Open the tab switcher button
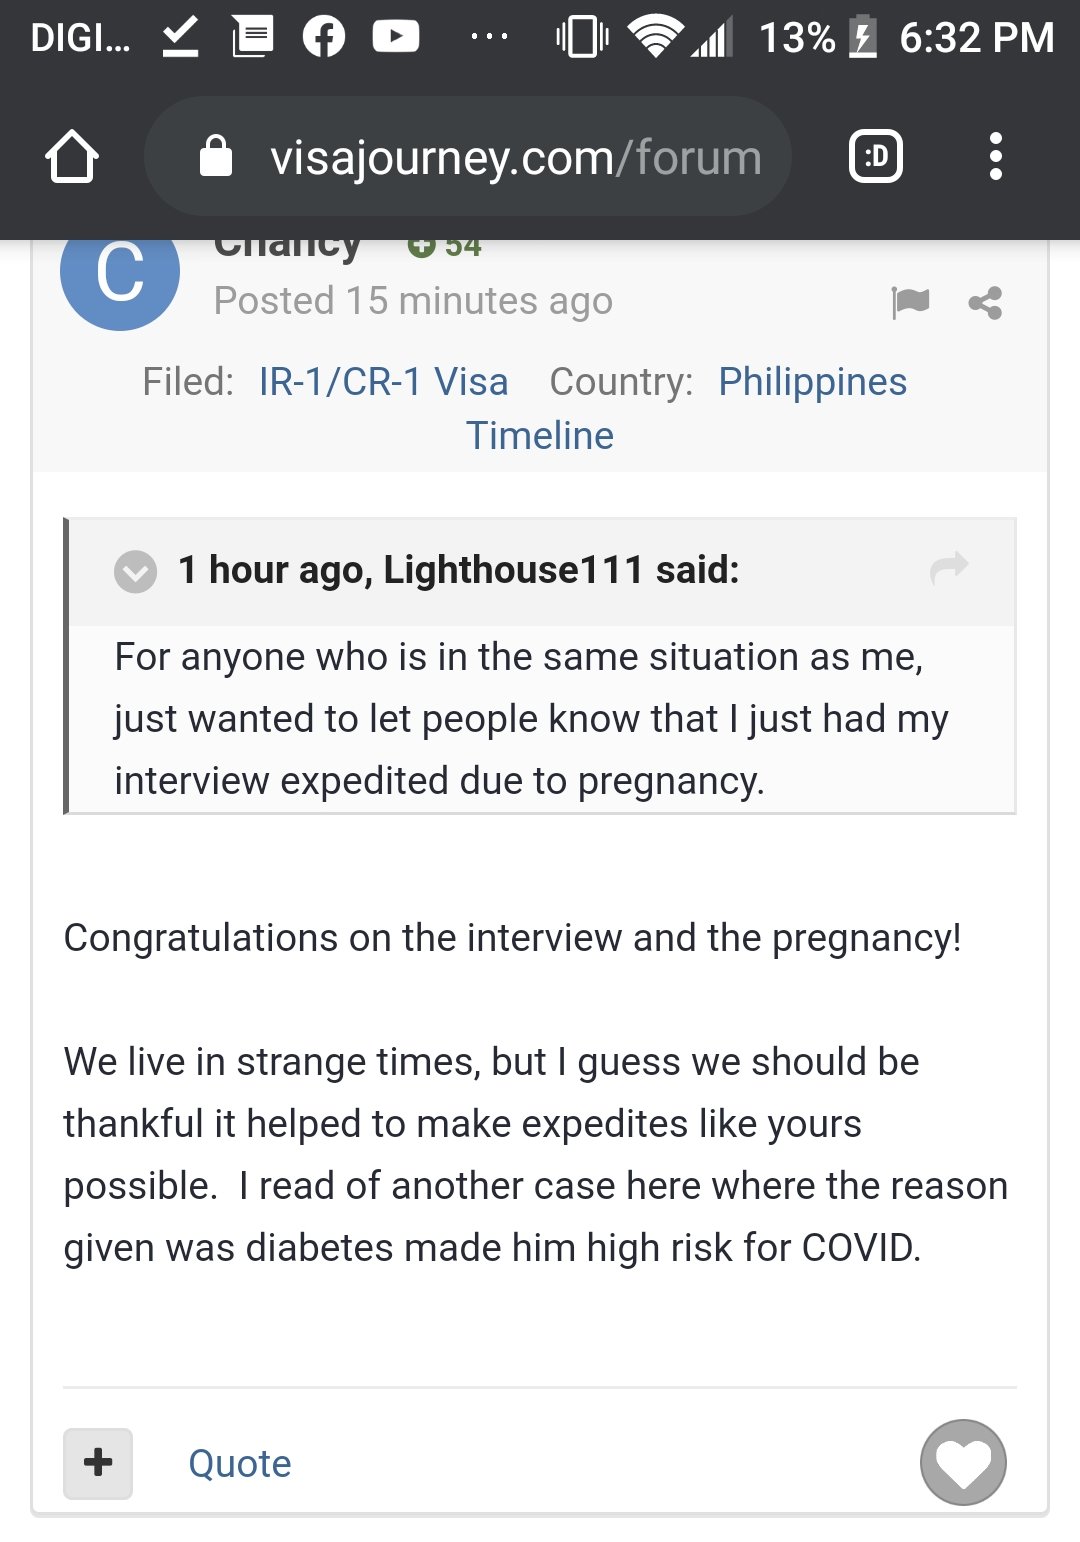This screenshot has width=1080, height=1542. tap(876, 156)
